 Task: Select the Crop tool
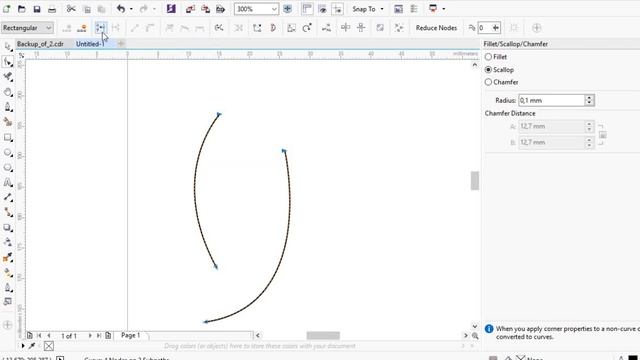pos(8,77)
